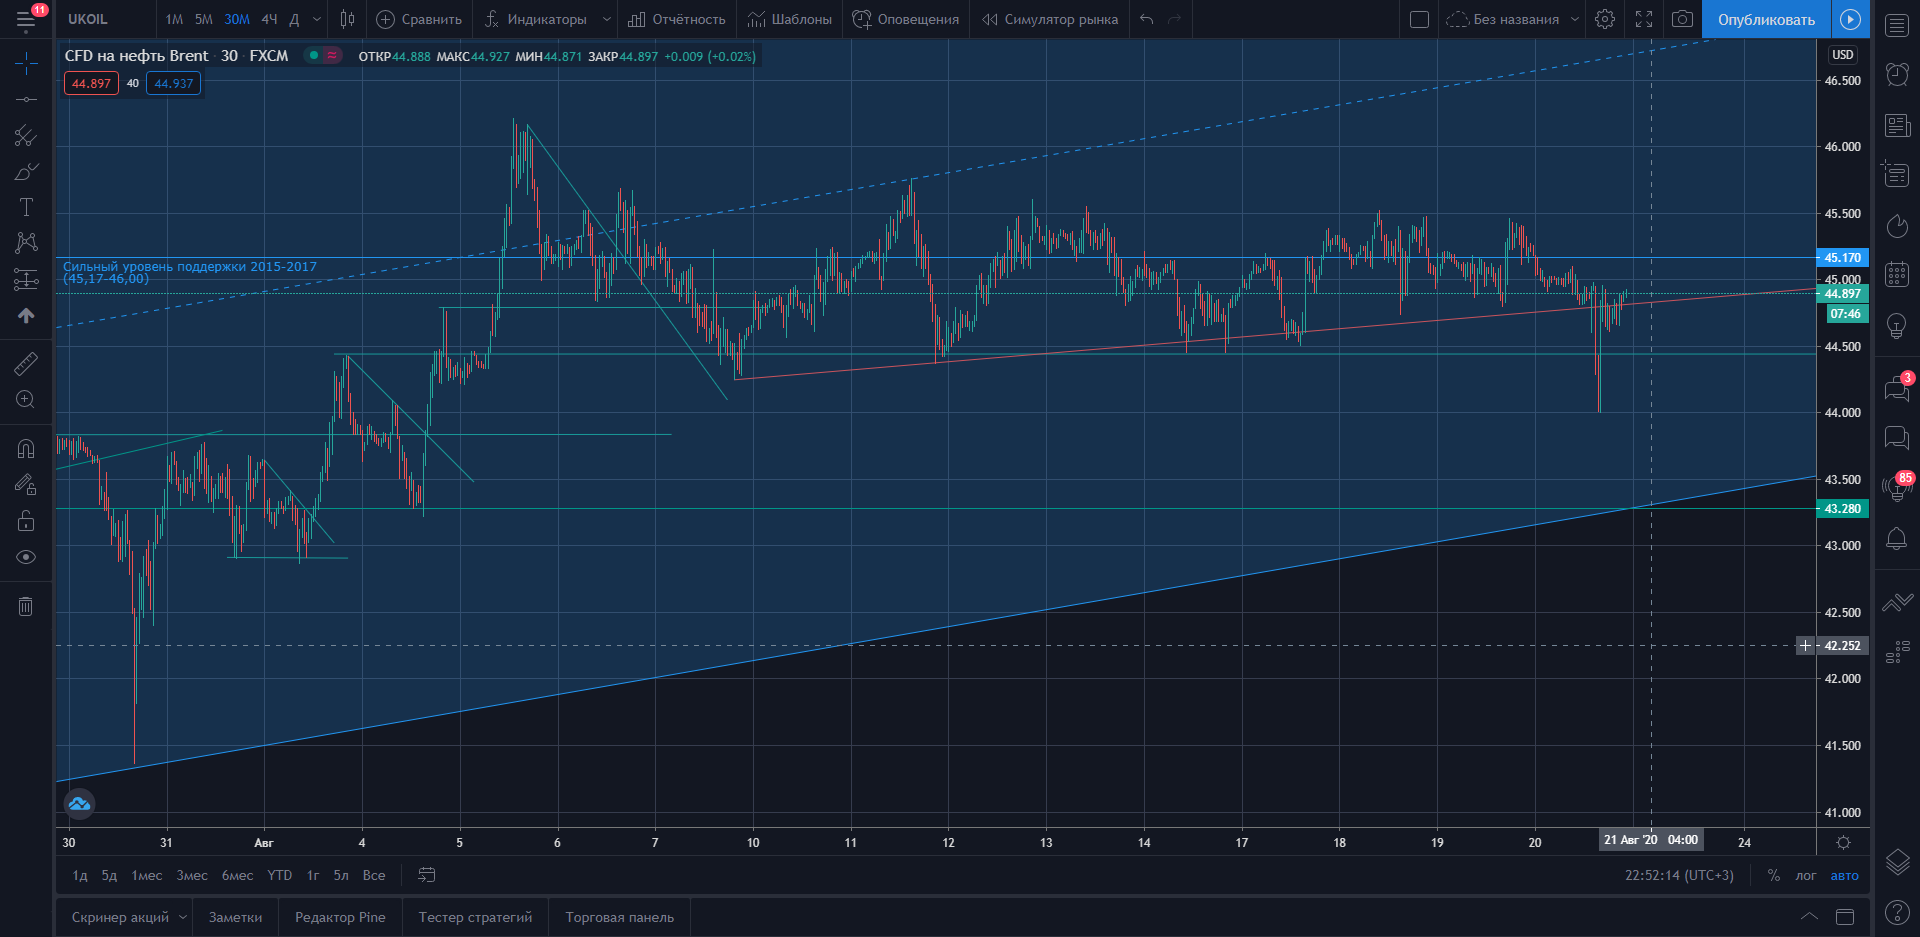Toggle logarithmic scale 'лог'
1920x937 pixels.
tap(1805, 875)
